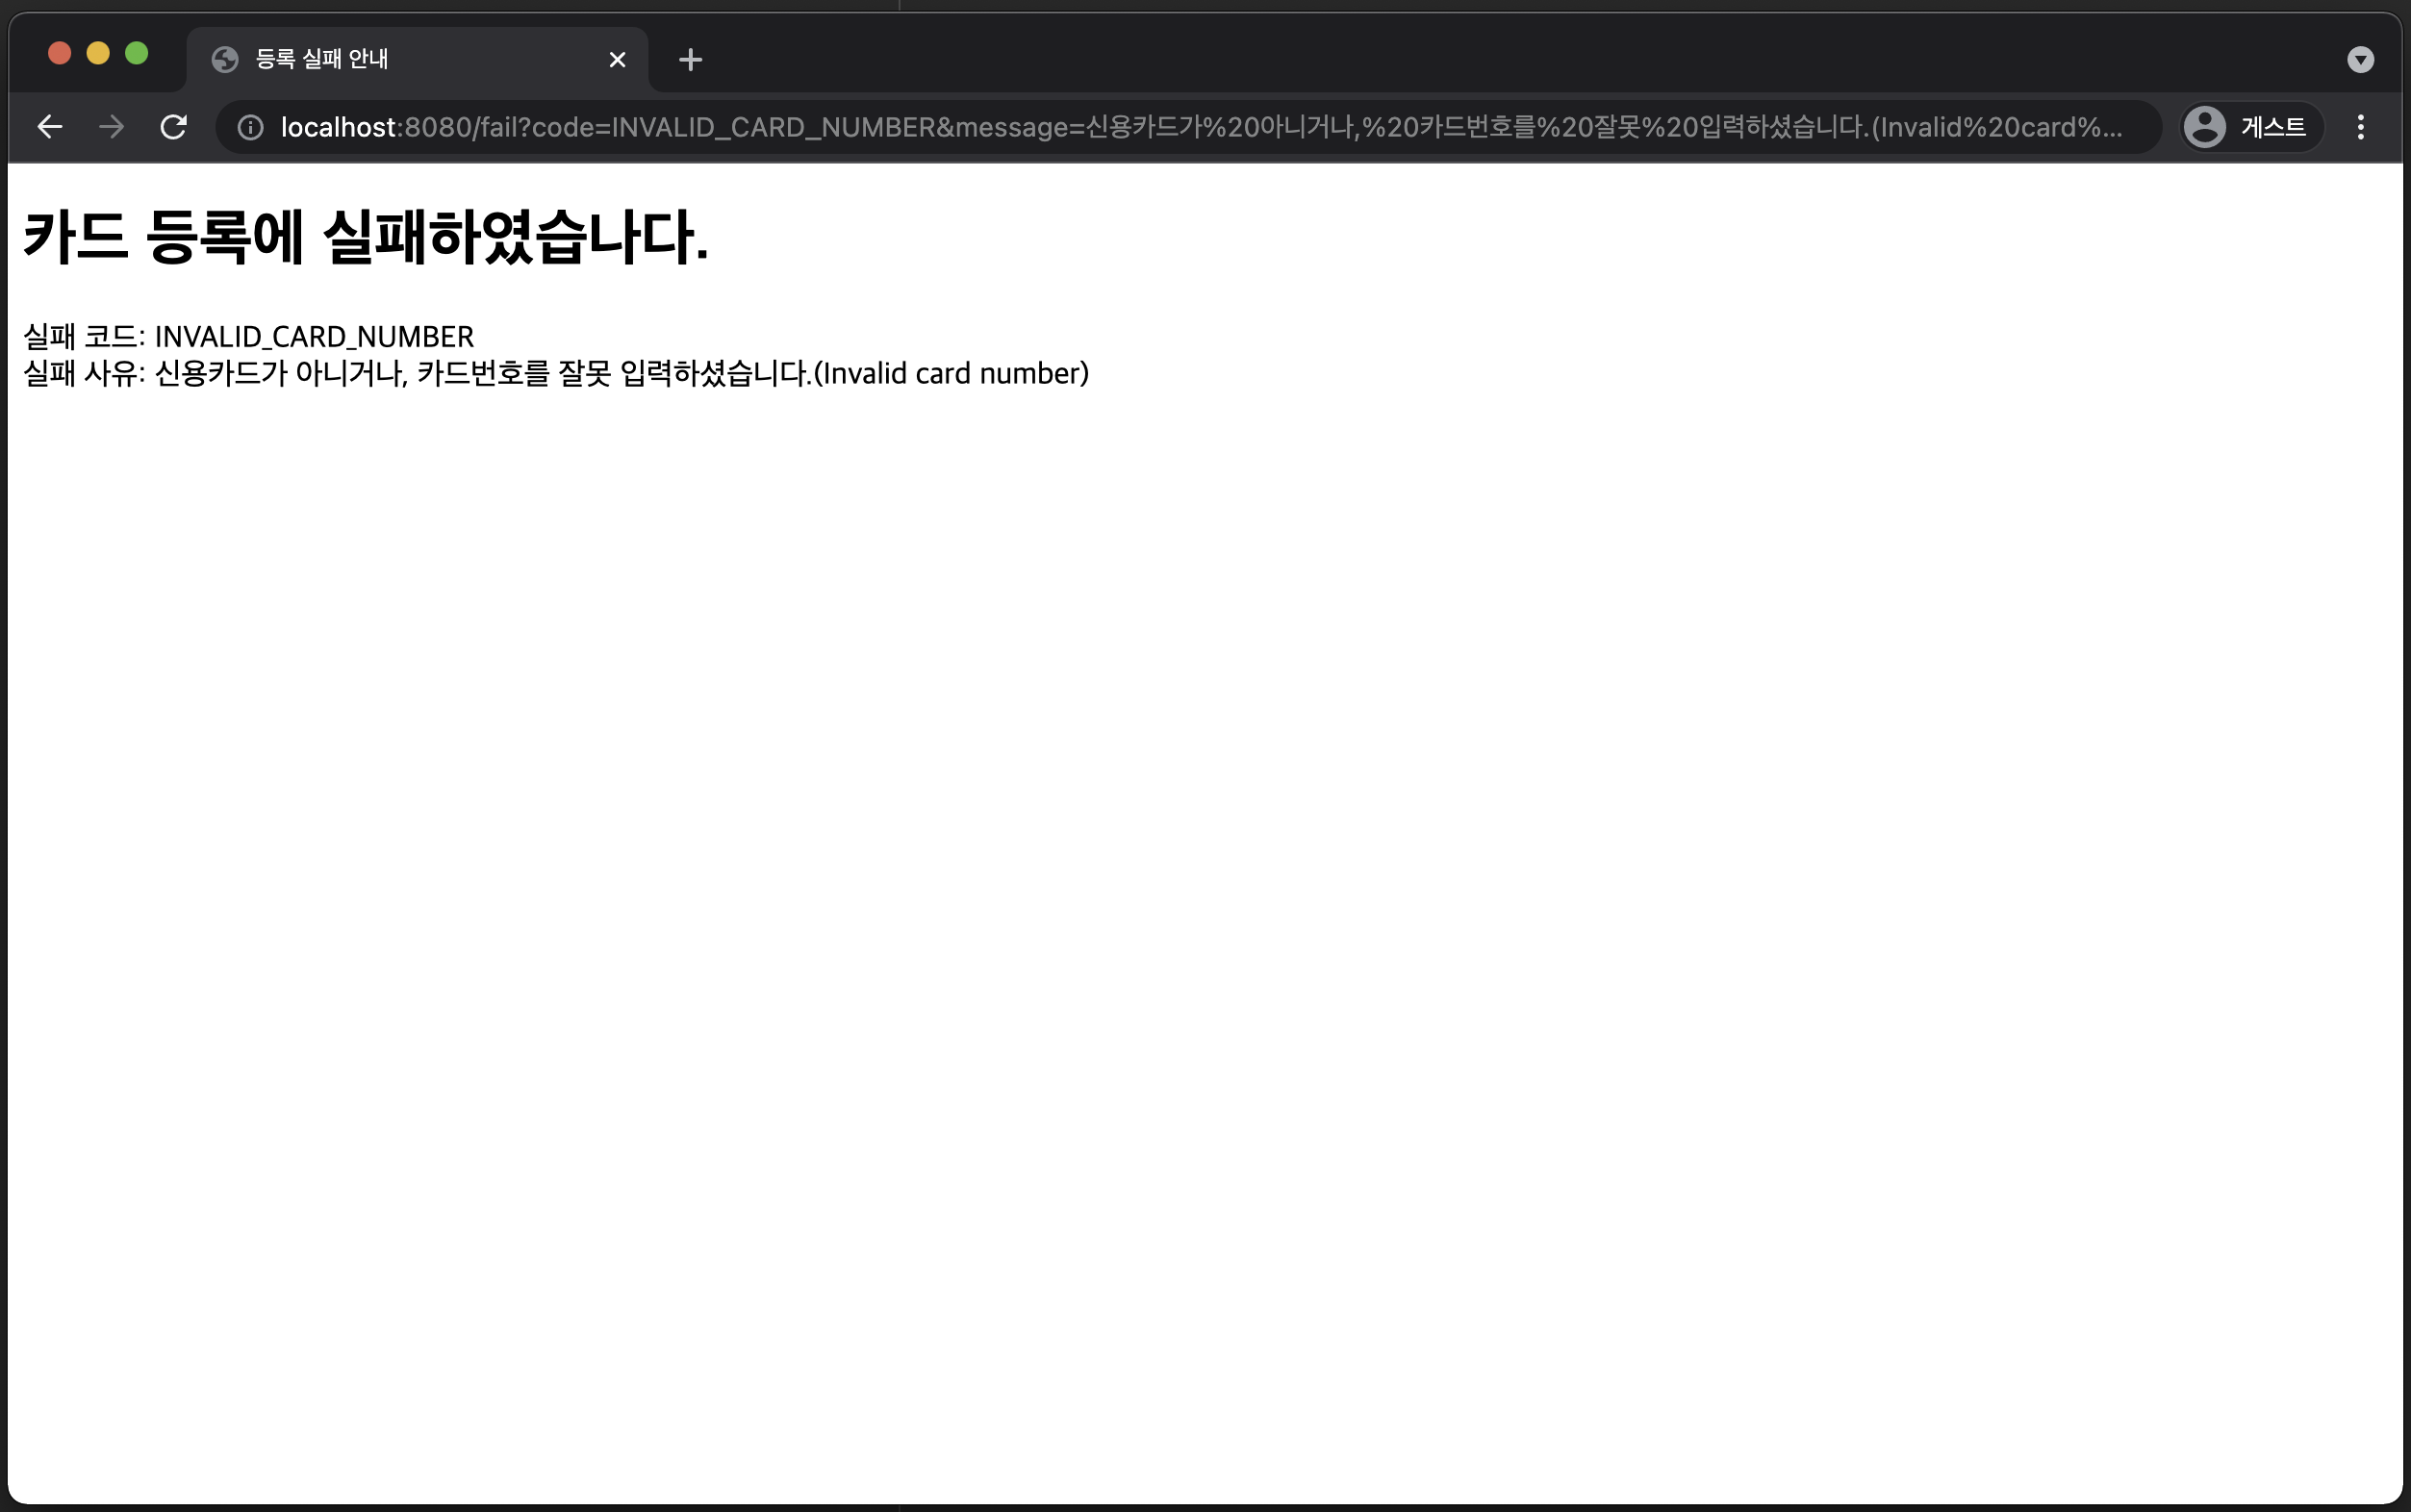Close the window with the red button
This screenshot has width=2411, height=1512.
pyautogui.click(x=60, y=53)
